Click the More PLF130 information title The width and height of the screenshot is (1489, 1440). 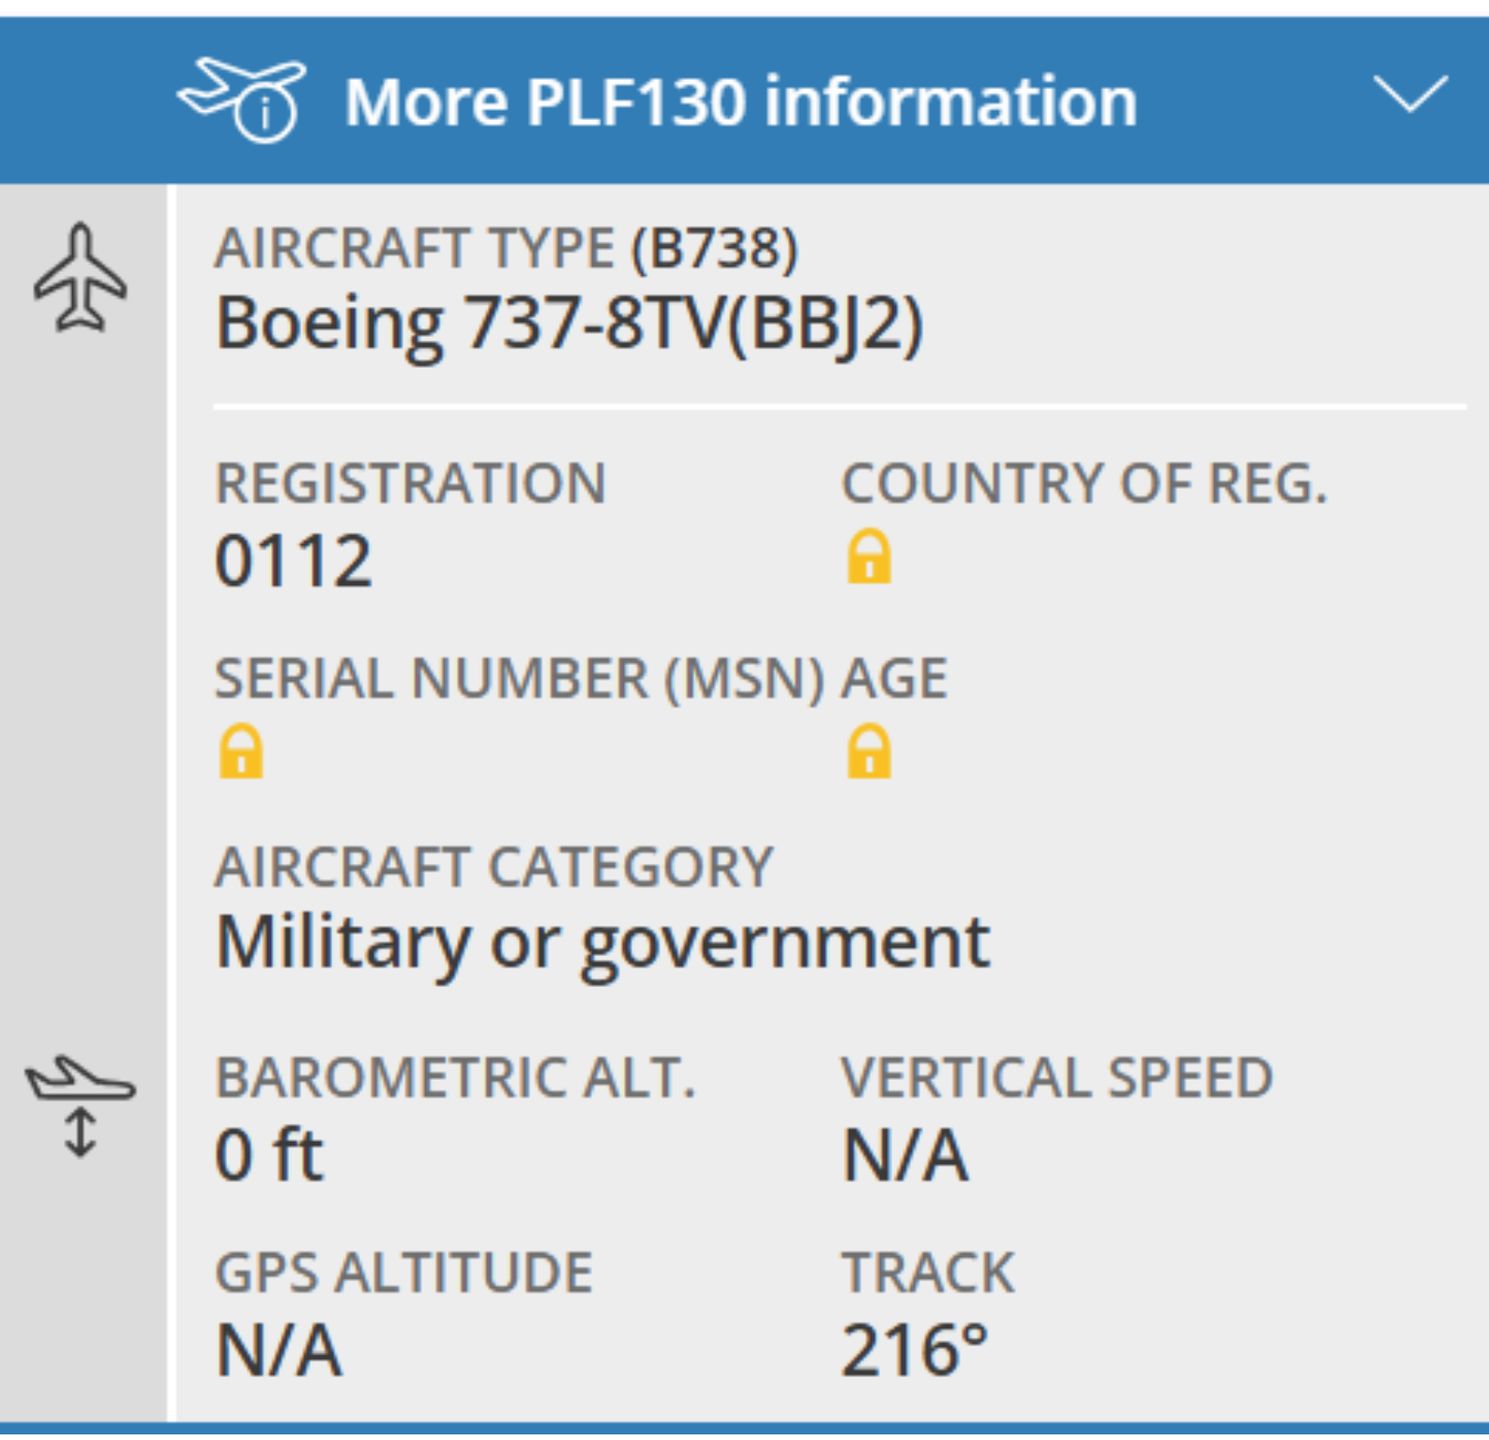point(740,102)
